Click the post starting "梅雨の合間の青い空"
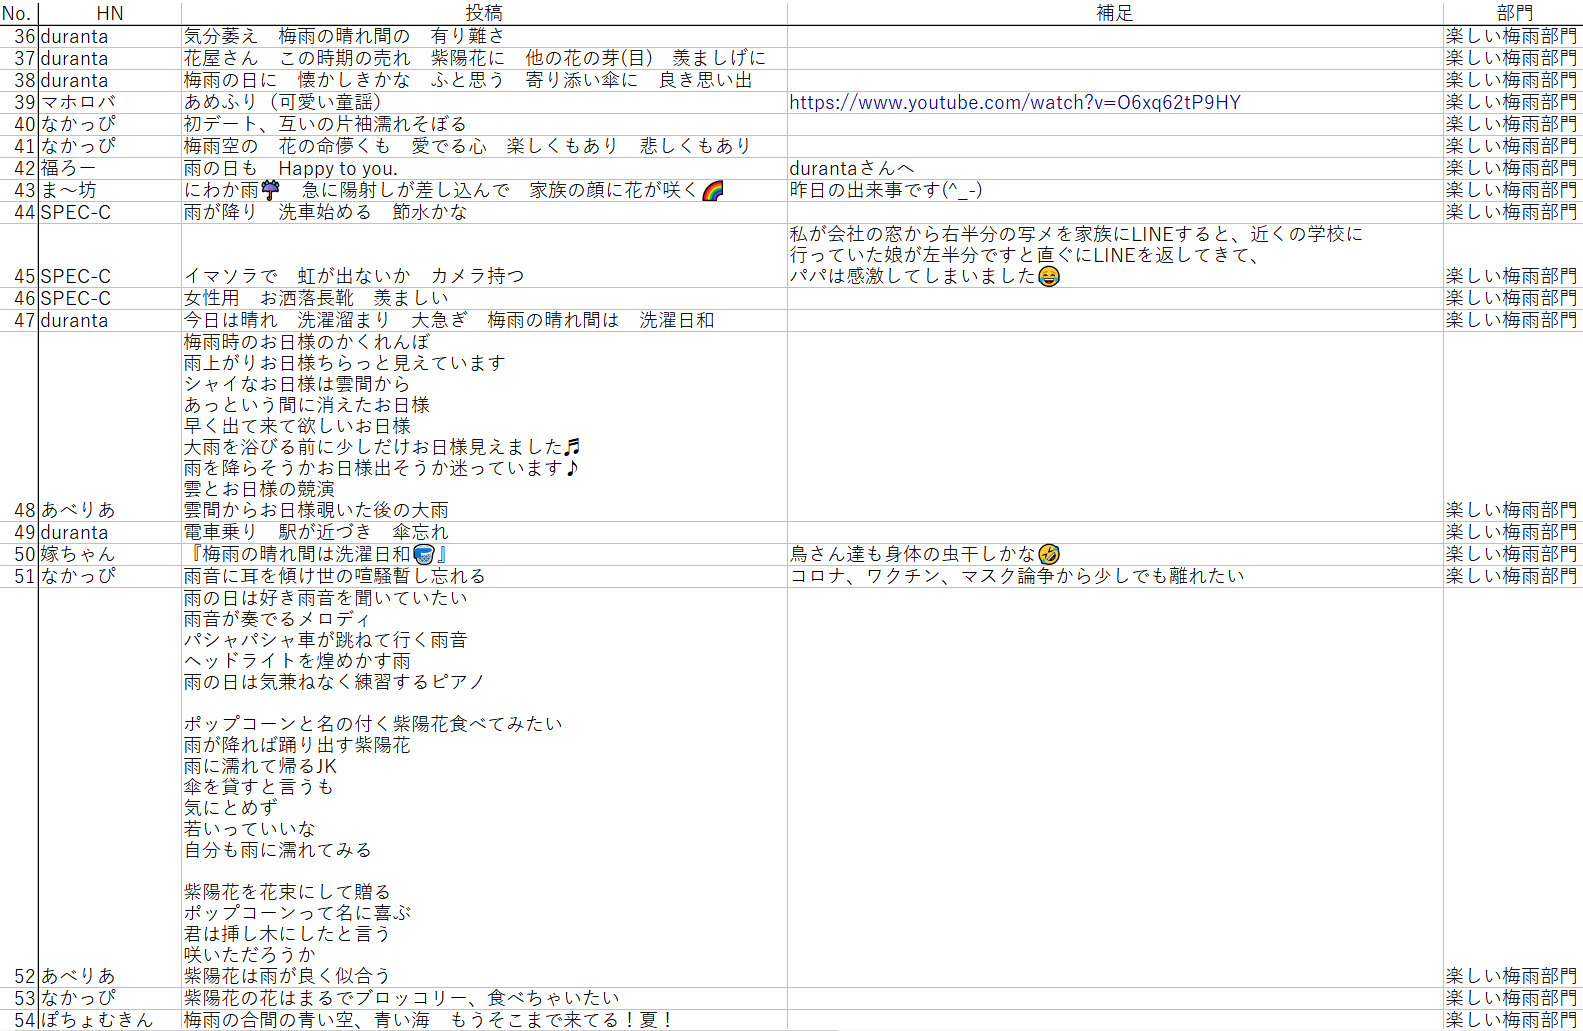 (x=428, y=1020)
